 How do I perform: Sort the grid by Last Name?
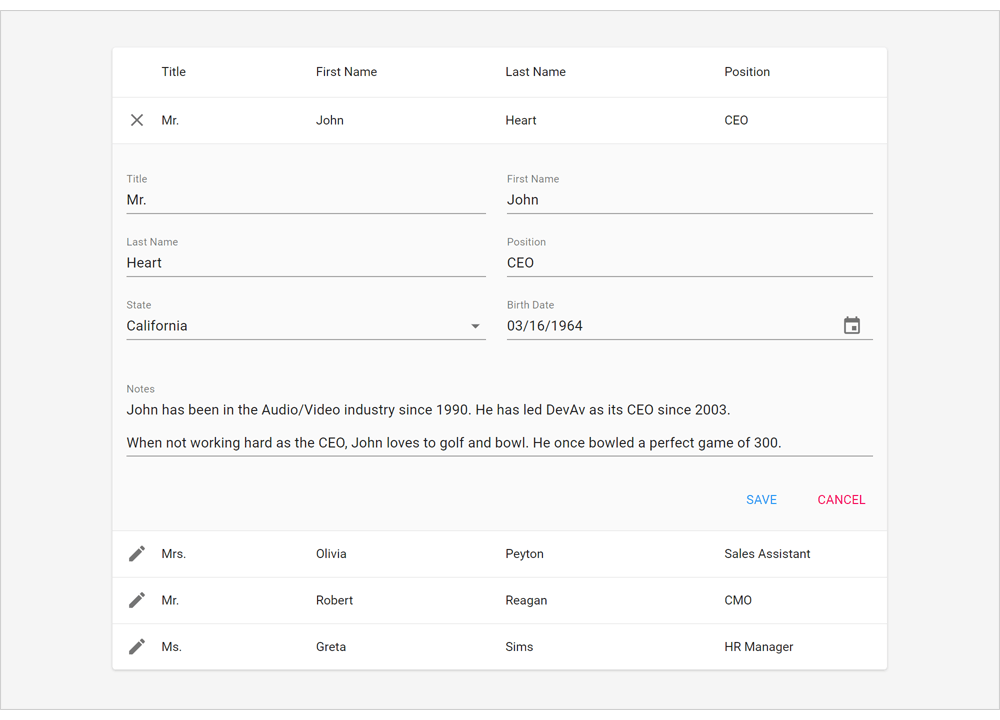[535, 71]
